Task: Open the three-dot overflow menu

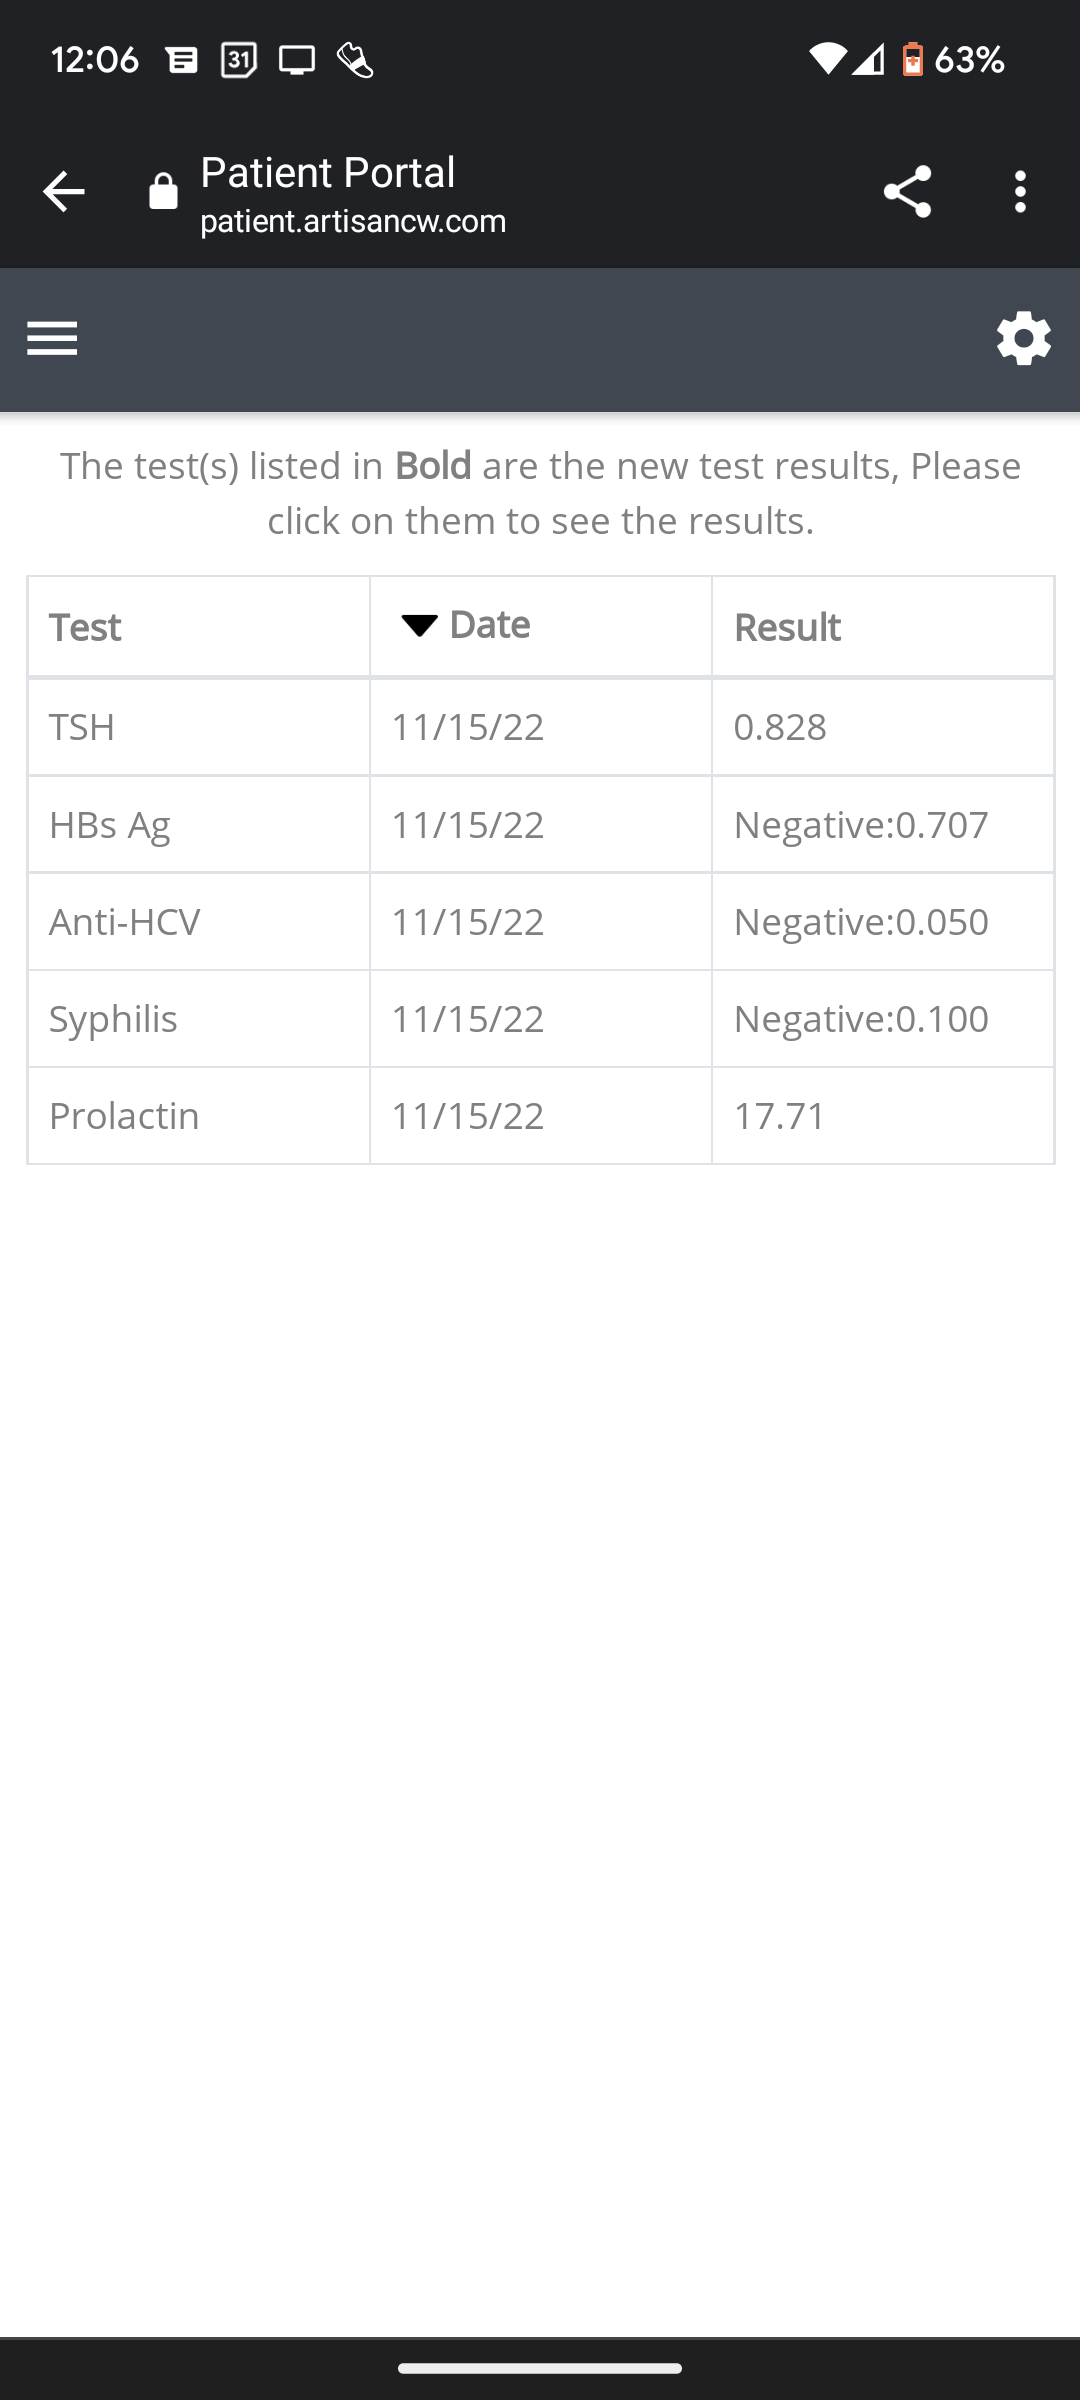Action: 1020,192
